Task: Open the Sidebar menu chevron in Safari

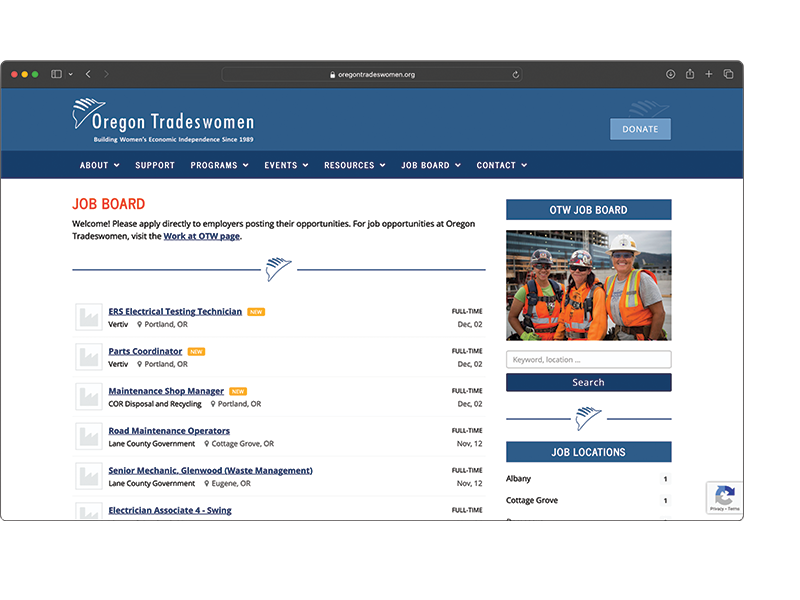Action: coord(70,74)
